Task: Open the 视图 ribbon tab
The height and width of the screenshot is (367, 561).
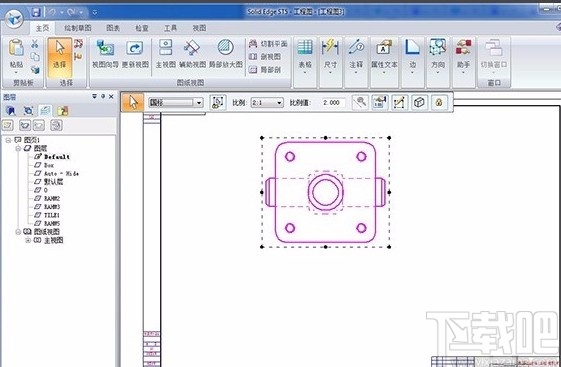Action: tap(199, 28)
